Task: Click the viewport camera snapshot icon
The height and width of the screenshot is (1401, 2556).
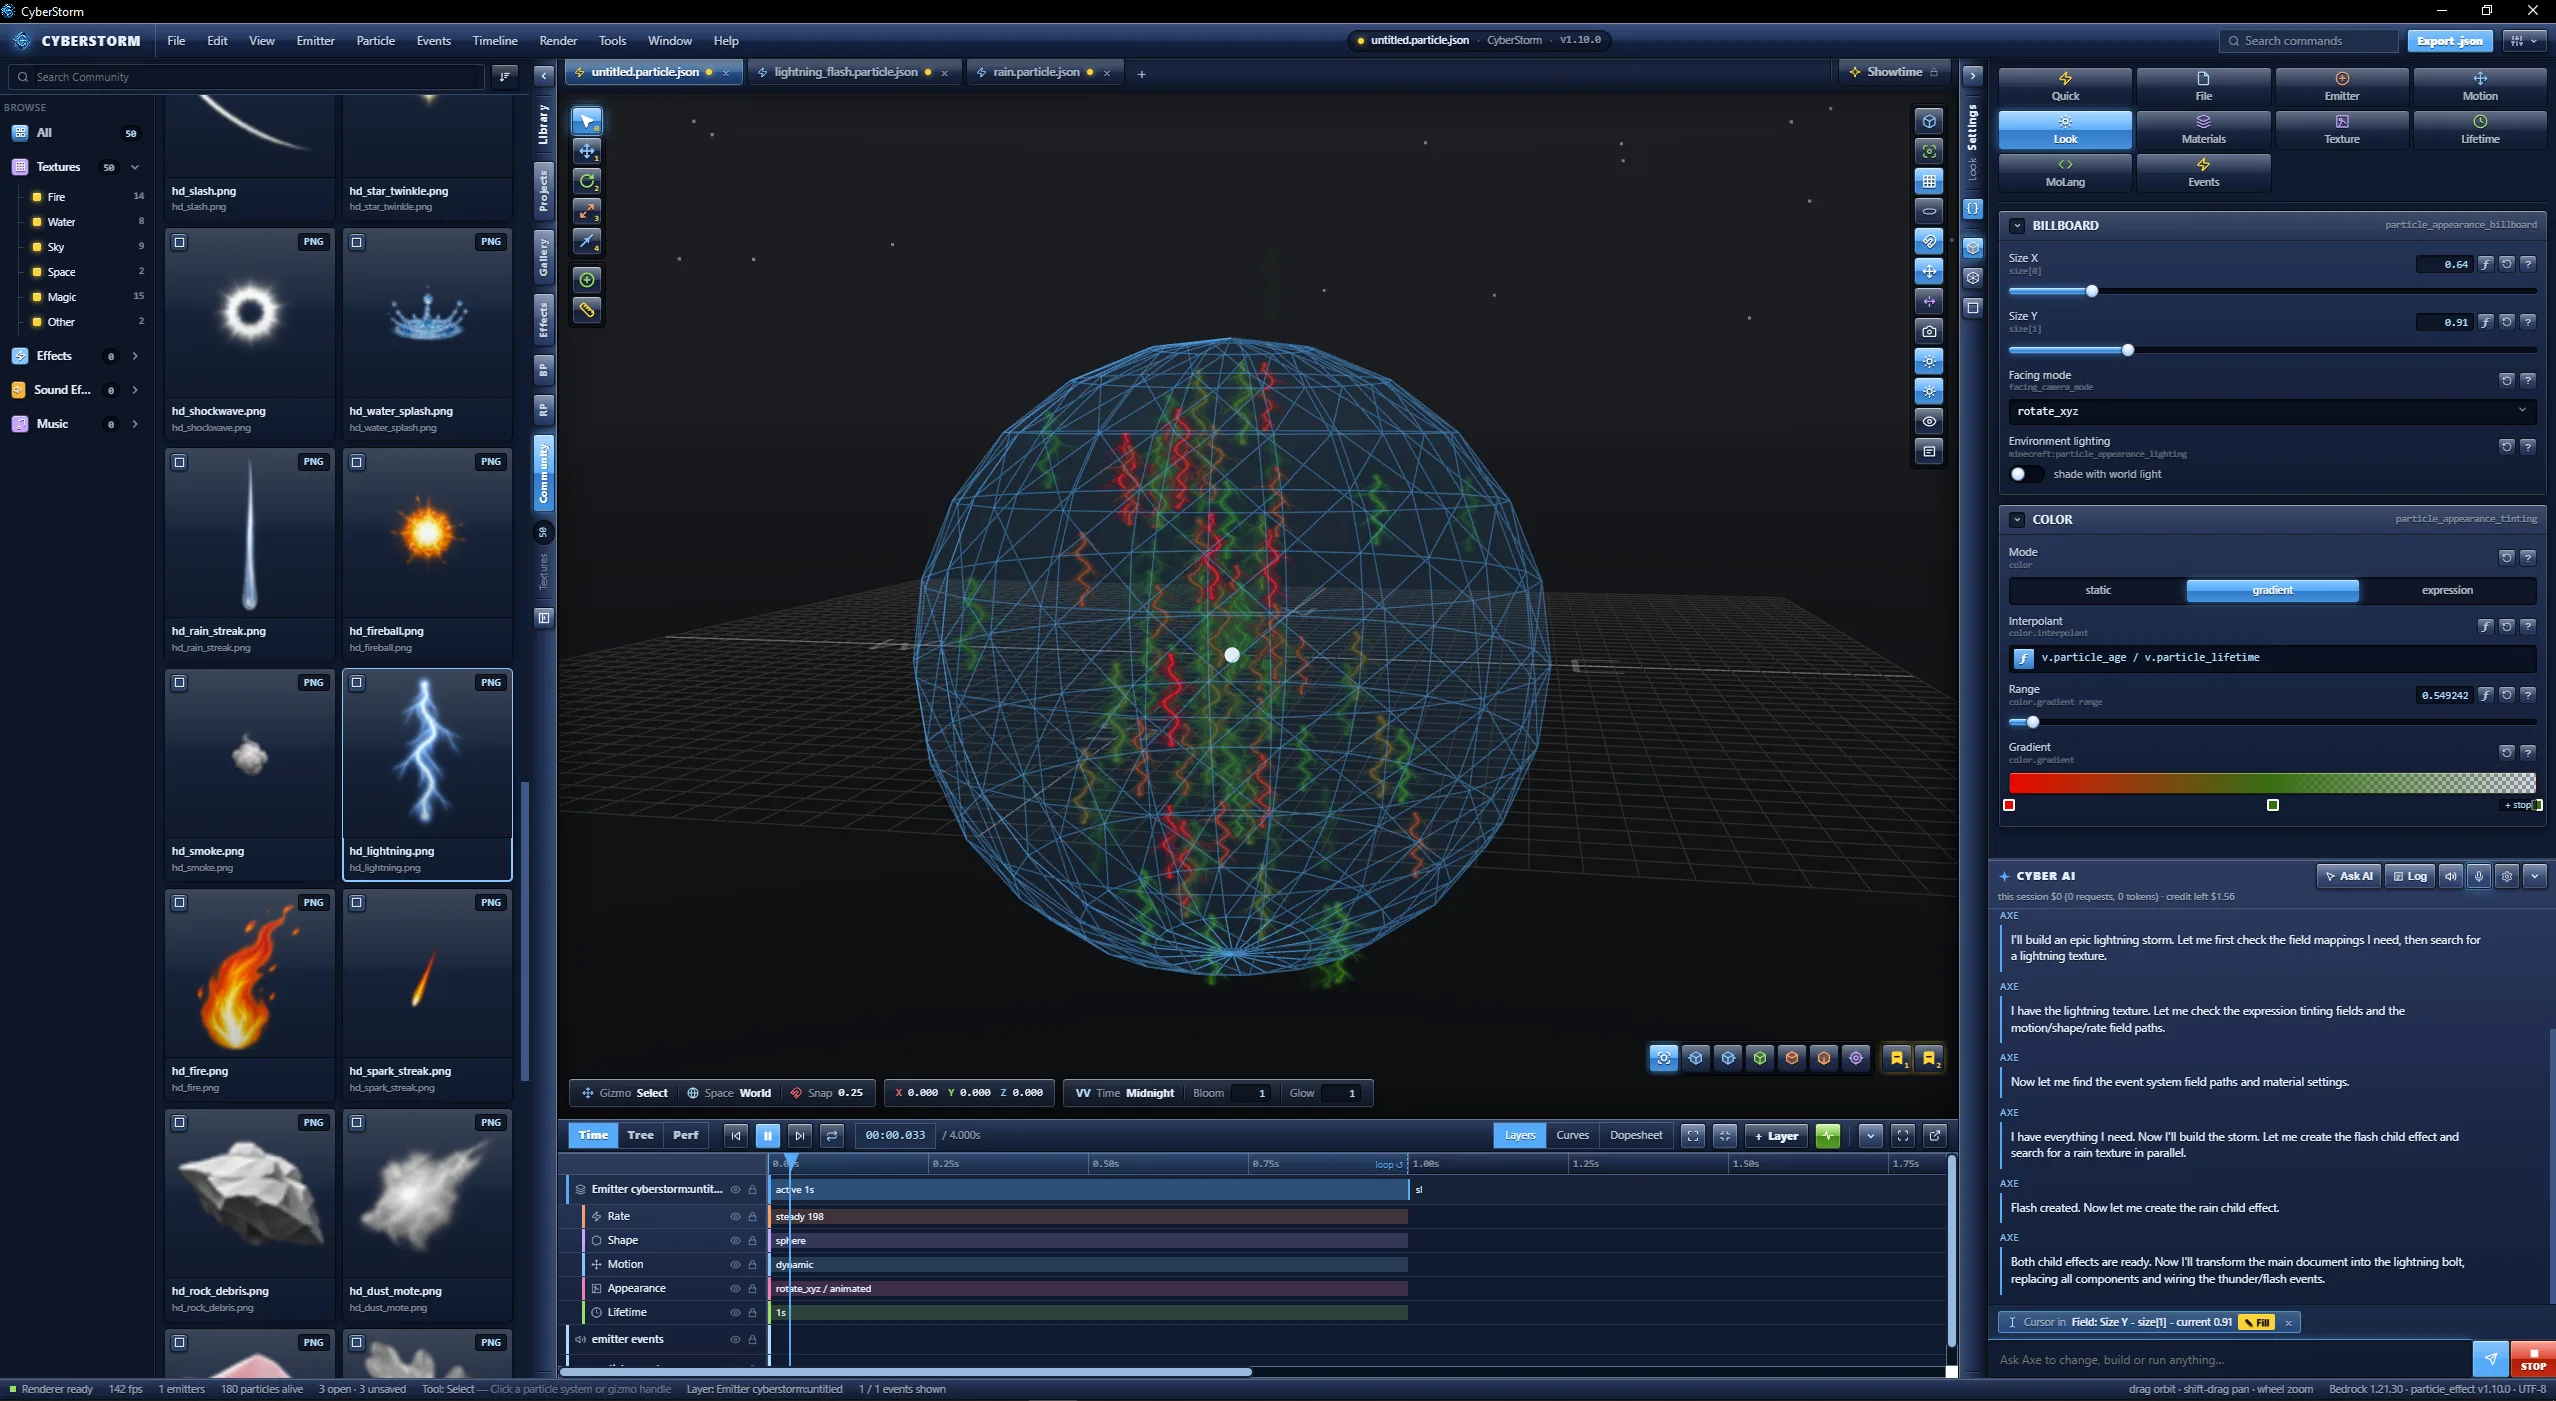Action: [1929, 331]
